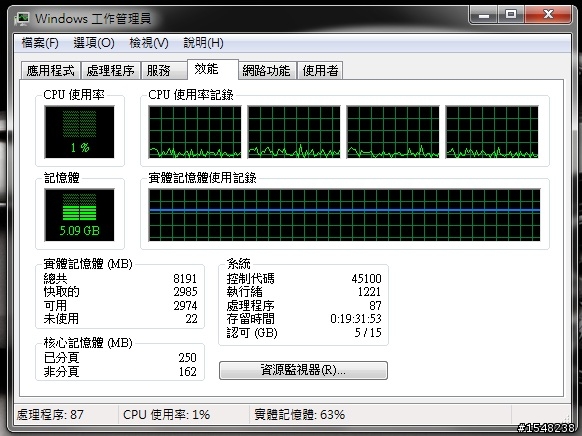Screen dimensions: 582x436
Task: Click the first CPU core history graph
Action: click(195, 132)
